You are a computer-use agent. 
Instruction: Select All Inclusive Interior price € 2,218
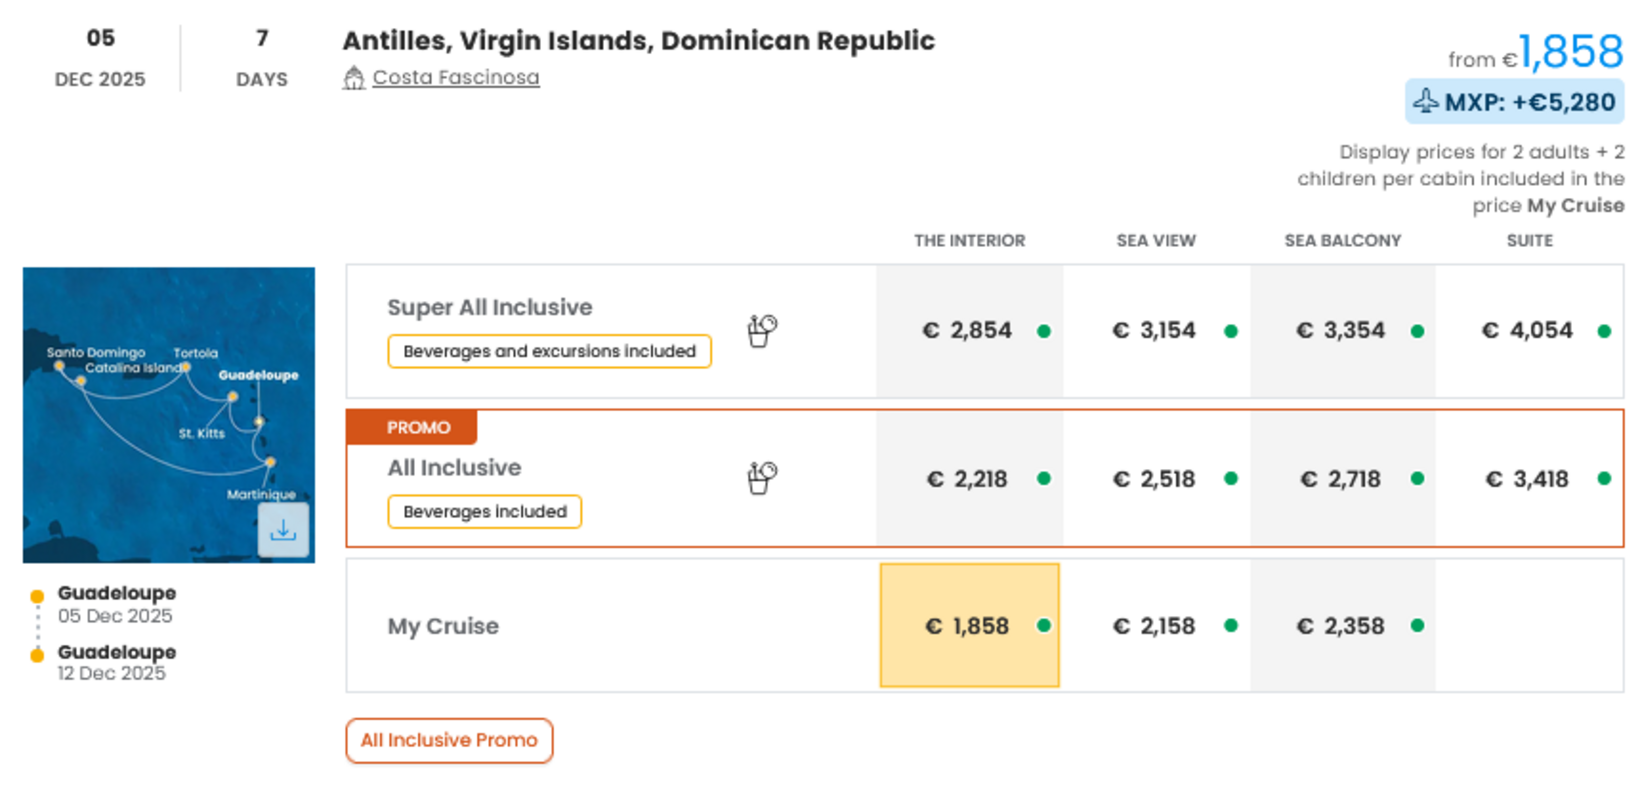coord(968,479)
